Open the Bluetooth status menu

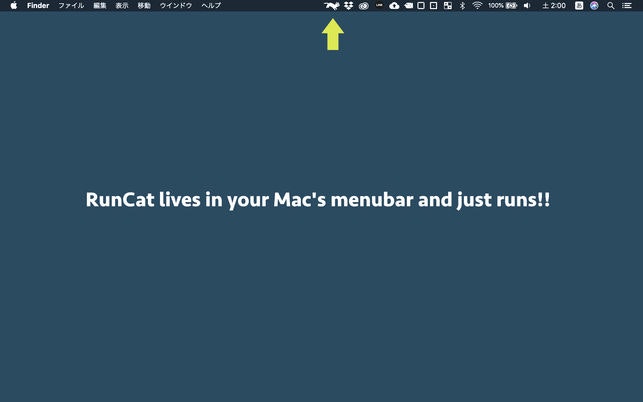pos(462,5)
